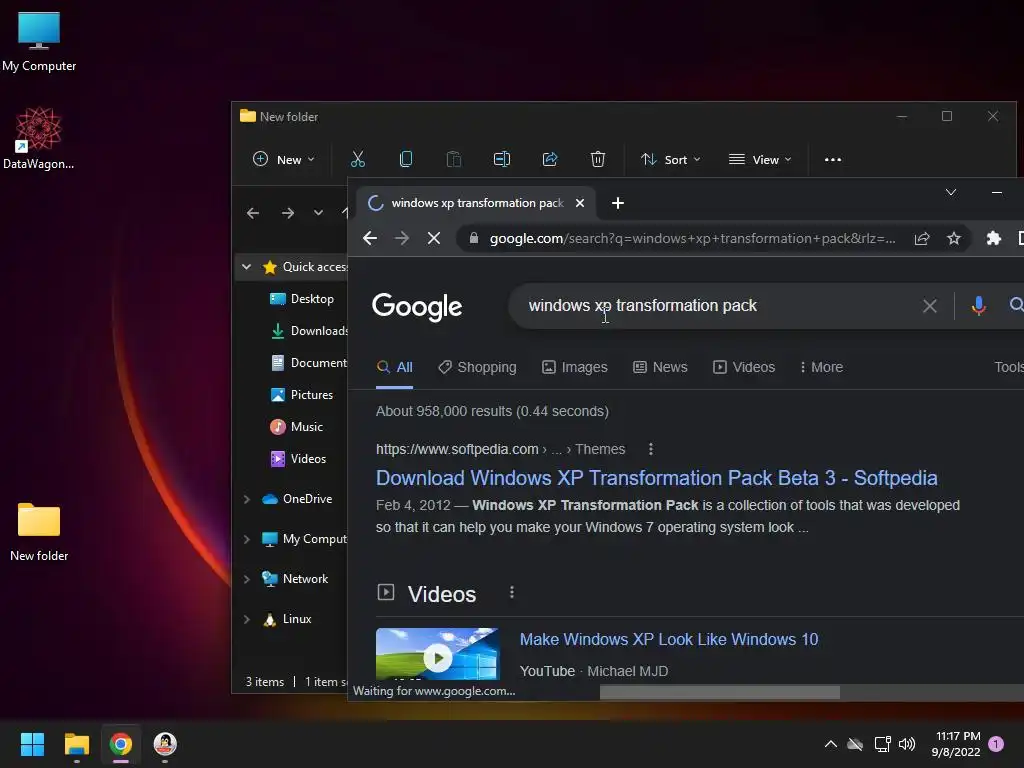Screen dimensions: 1024x768
Task: Select Pictures in Quick access
Action: [303, 395]
